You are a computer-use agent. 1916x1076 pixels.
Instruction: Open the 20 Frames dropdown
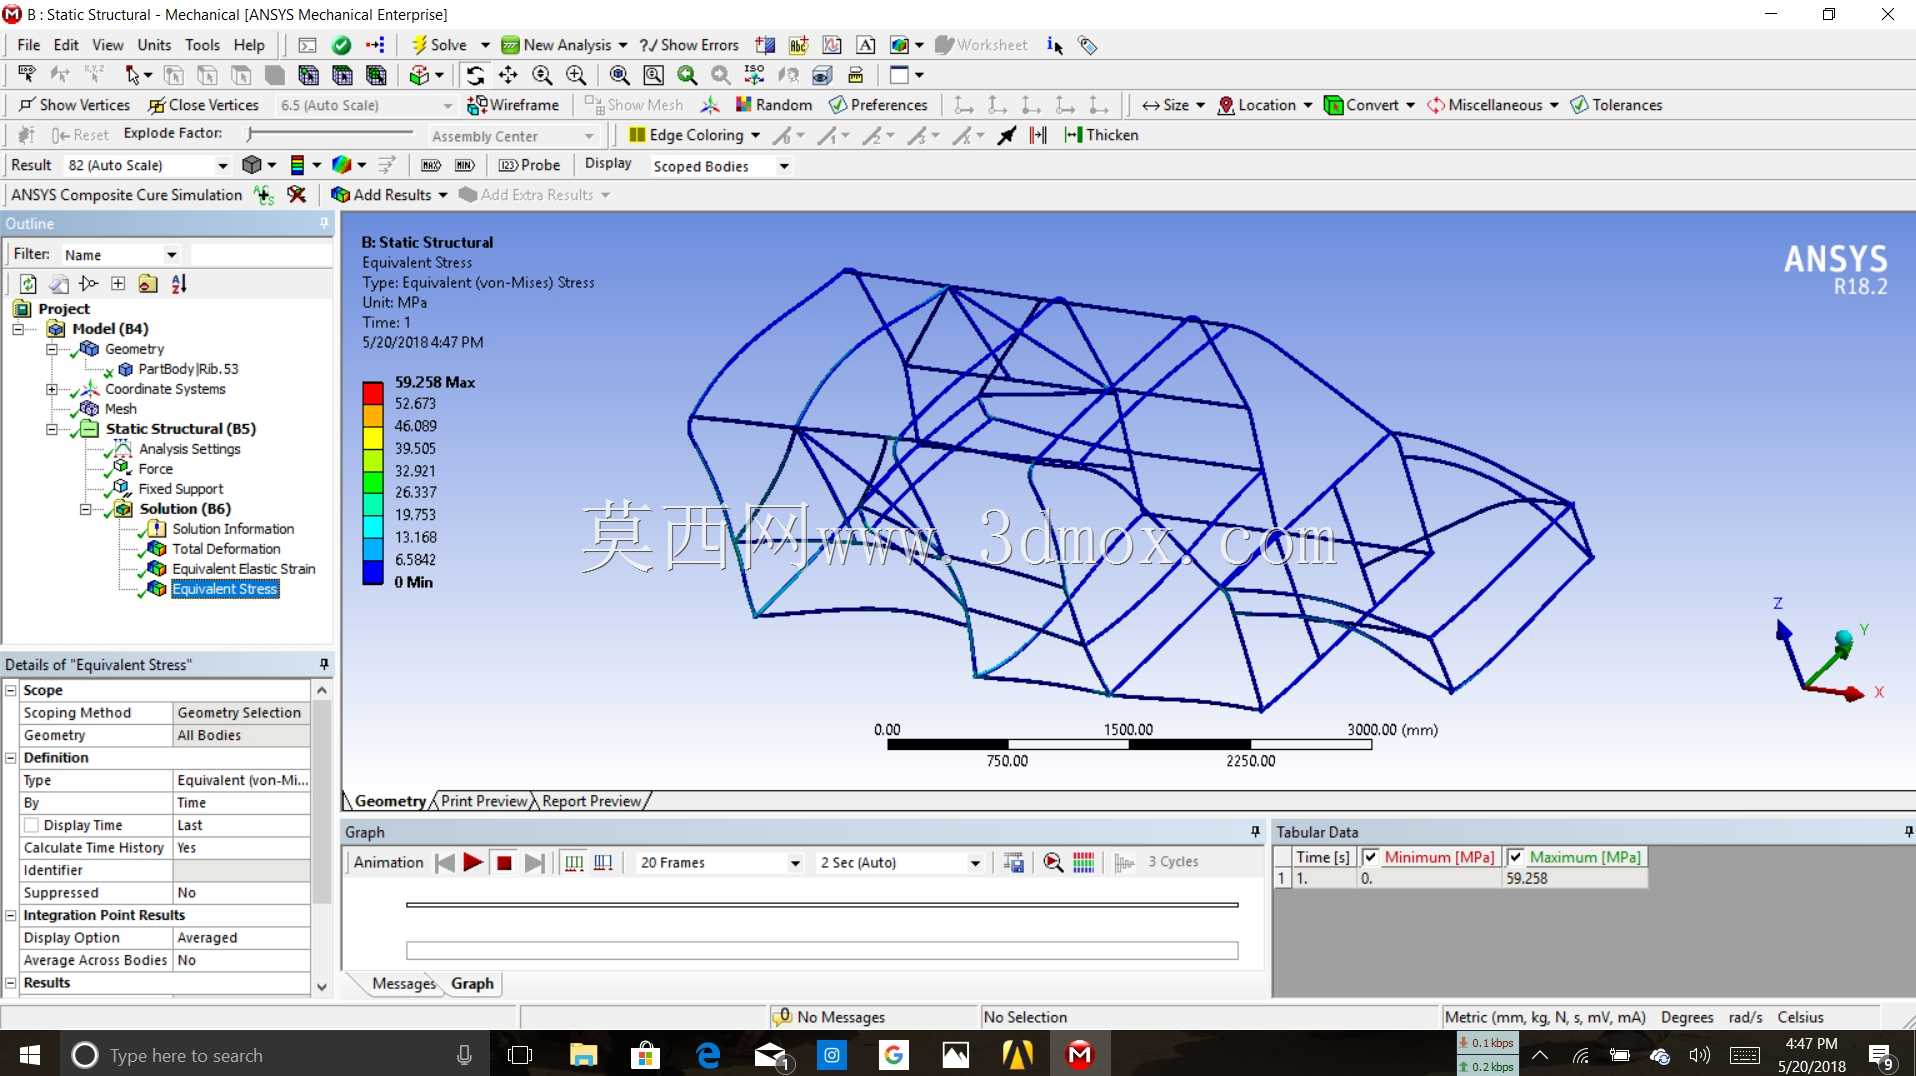point(795,863)
